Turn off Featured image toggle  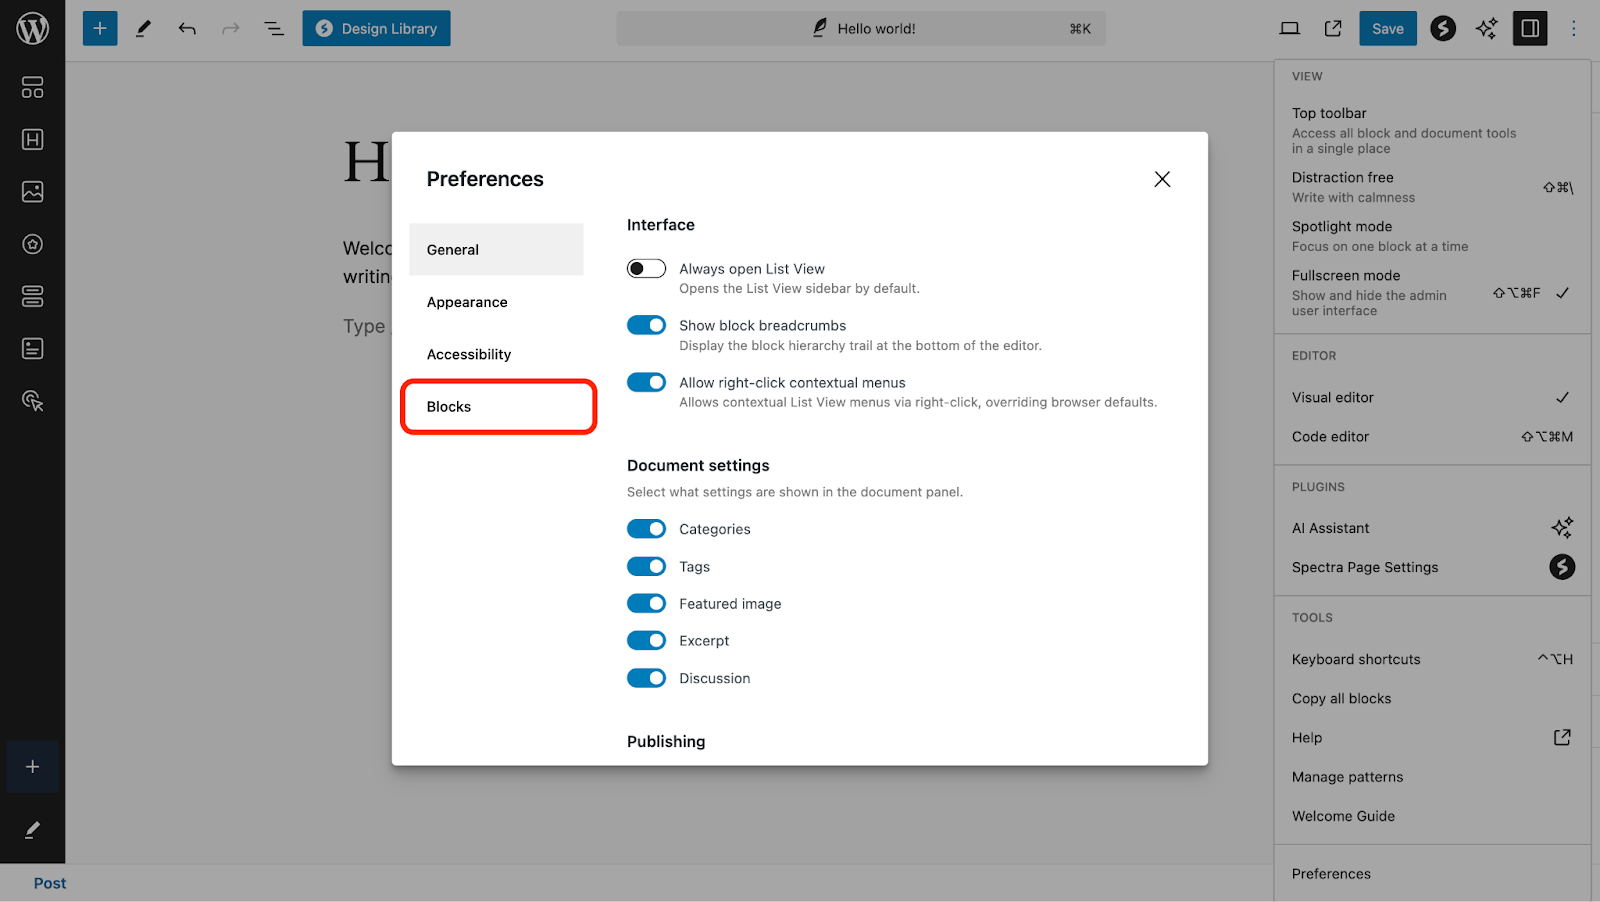[x=646, y=603]
